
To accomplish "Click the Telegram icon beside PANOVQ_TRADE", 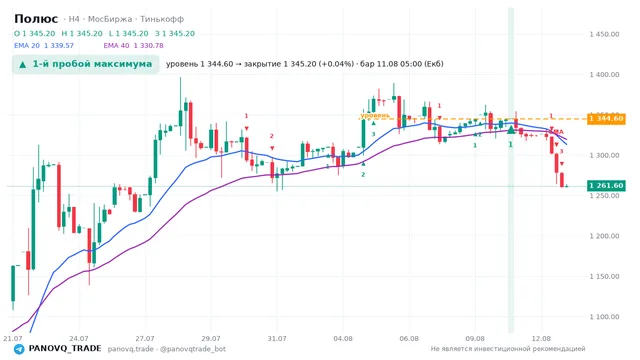I will coord(19,349).
